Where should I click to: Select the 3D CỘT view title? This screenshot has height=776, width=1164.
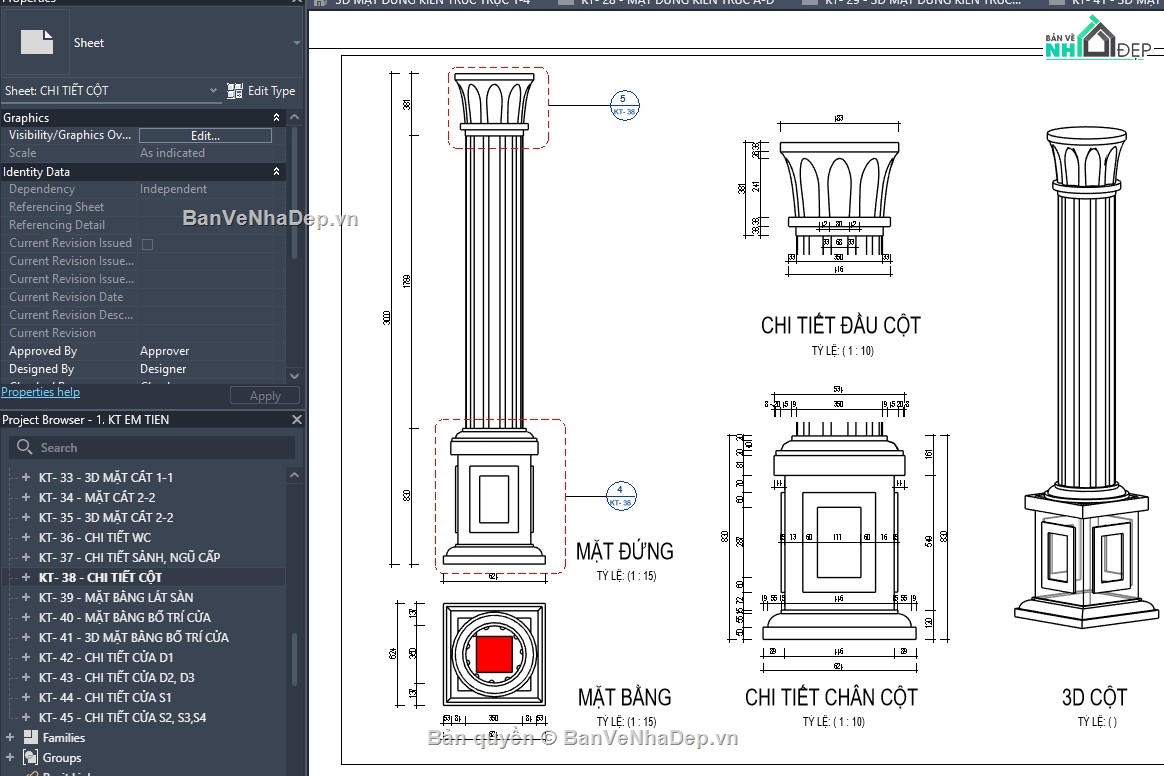pyautogui.click(x=1094, y=697)
